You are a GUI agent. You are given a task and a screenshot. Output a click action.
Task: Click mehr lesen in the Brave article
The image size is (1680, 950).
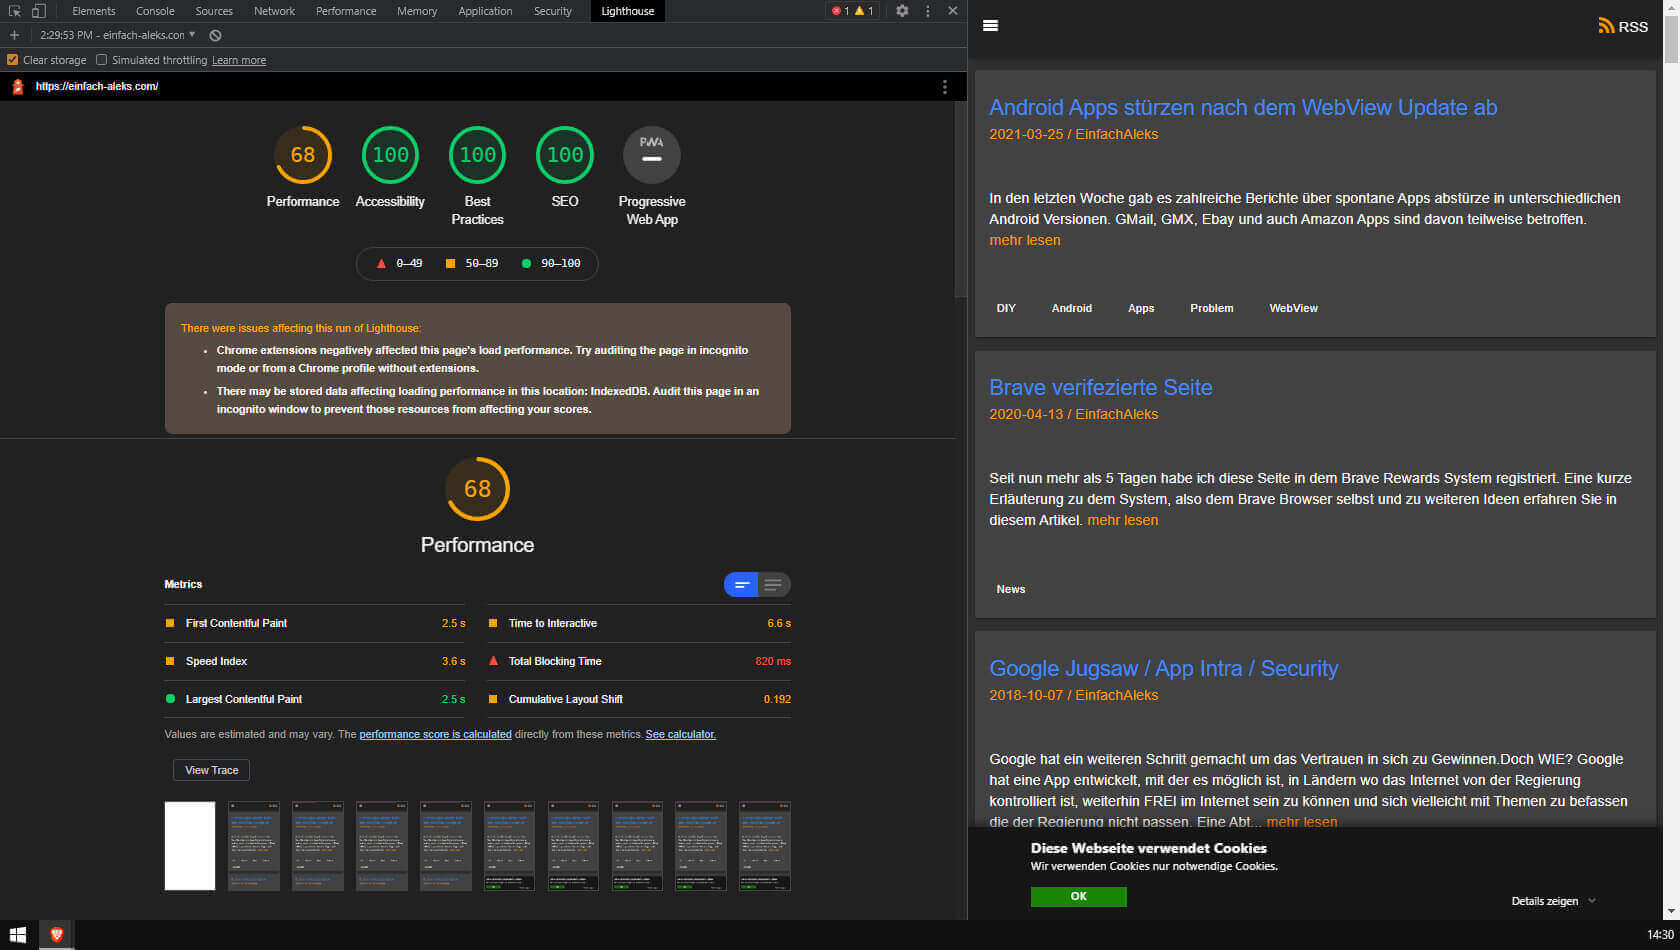(x=1123, y=520)
